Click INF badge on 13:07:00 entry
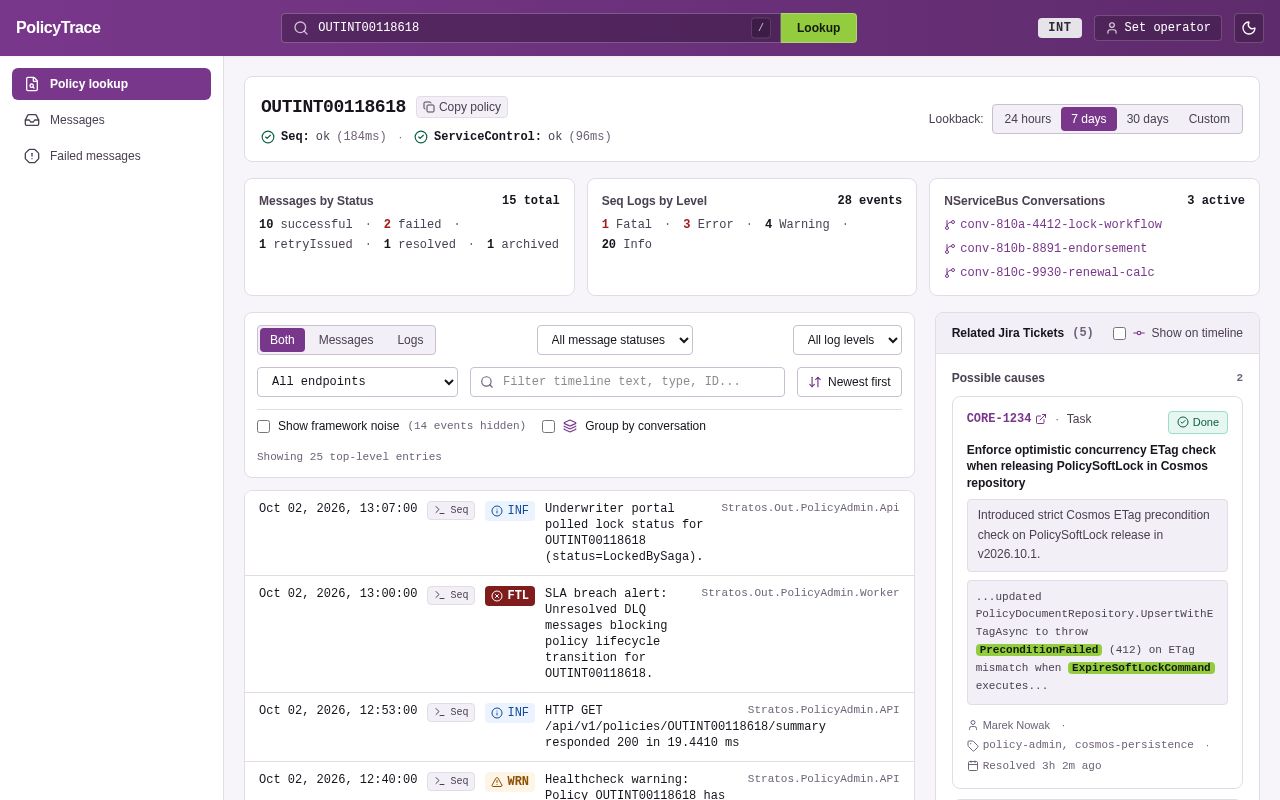Screen dimensions: 1280x800 click(x=510, y=511)
